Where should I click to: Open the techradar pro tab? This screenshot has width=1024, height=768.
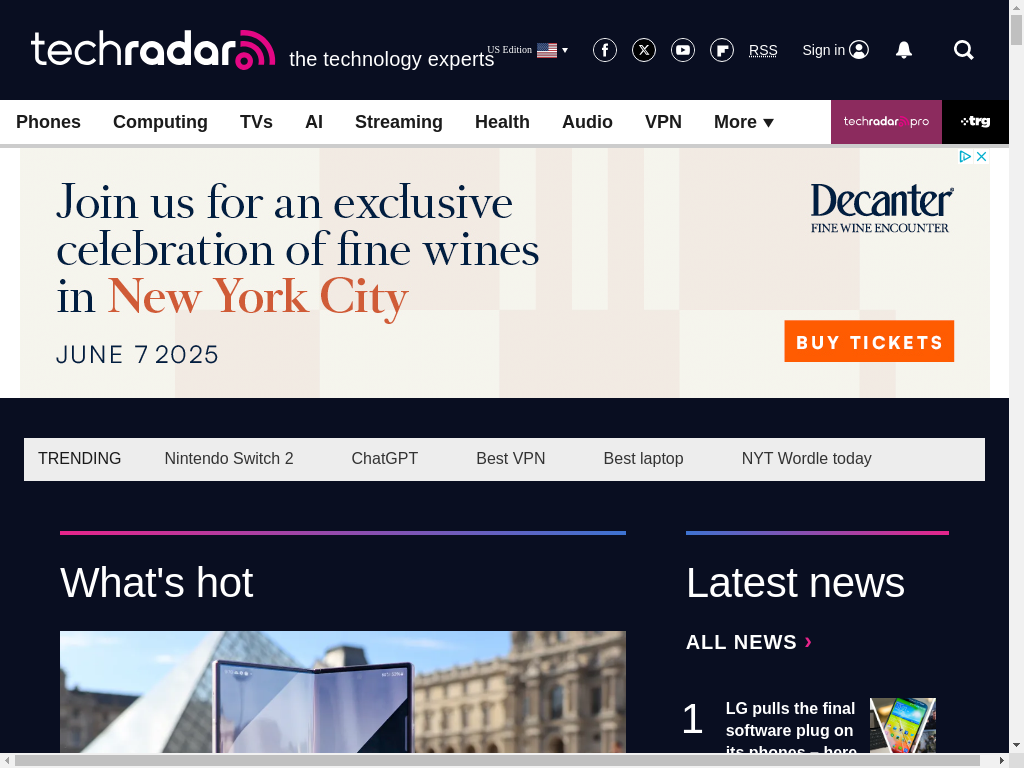pyautogui.click(x=886, y=121)
